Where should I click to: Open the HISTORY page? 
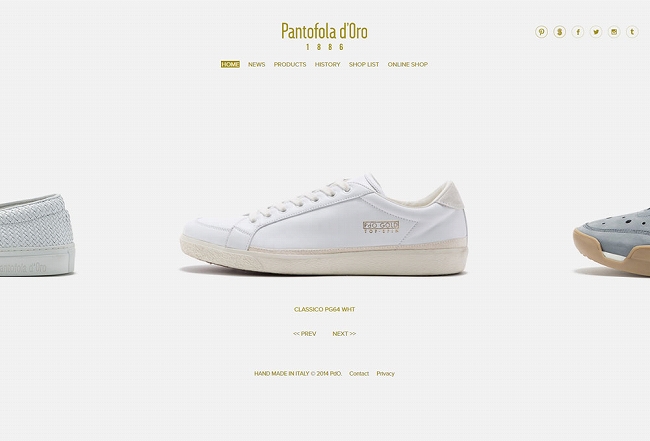point(327,65)
